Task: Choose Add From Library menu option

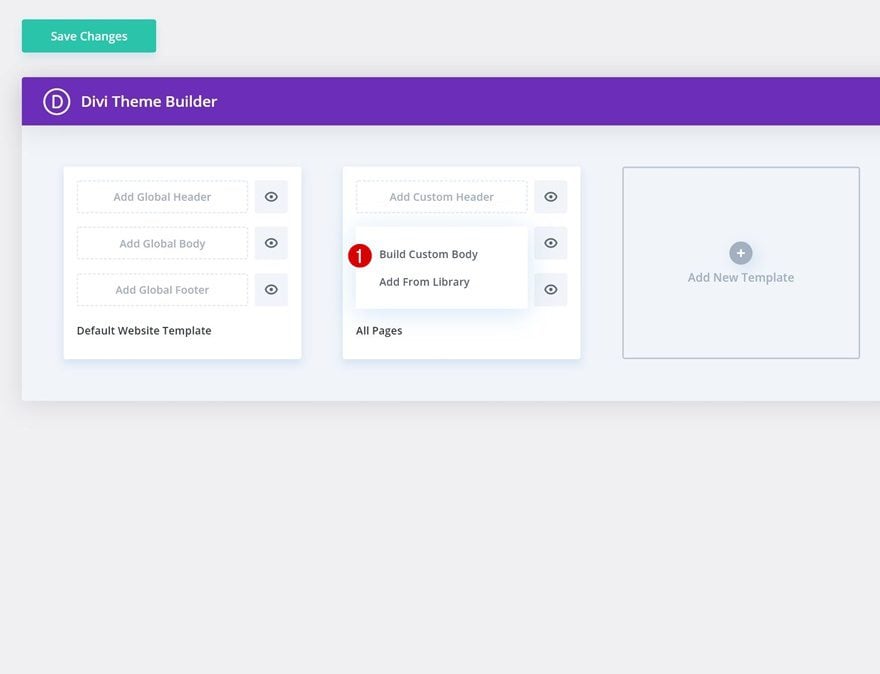Action: (x=424, y=282)
